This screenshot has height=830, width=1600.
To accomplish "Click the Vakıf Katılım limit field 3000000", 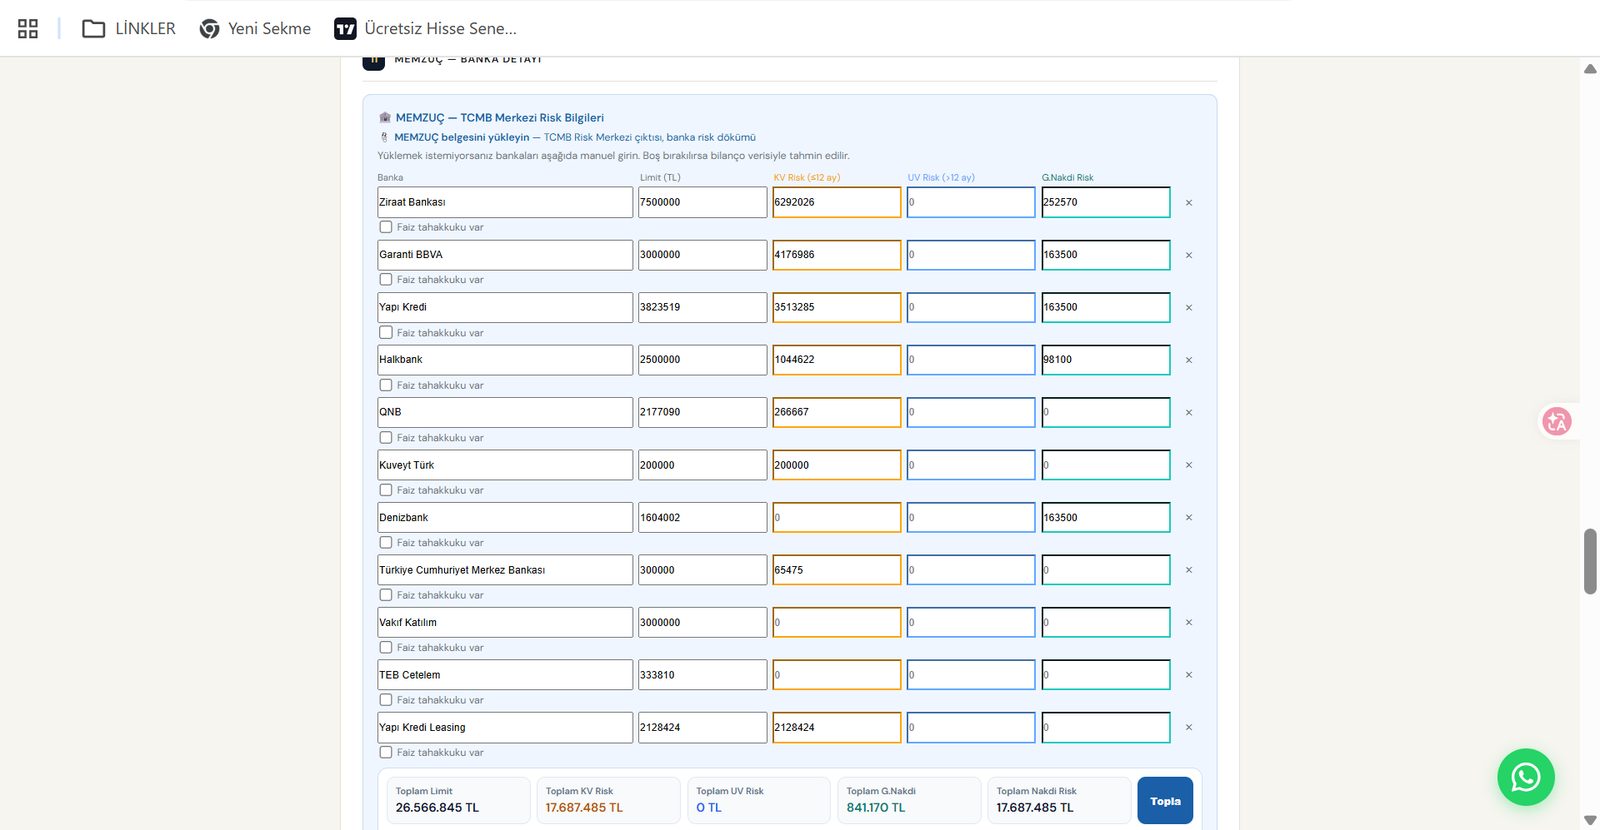I will 703,622.
